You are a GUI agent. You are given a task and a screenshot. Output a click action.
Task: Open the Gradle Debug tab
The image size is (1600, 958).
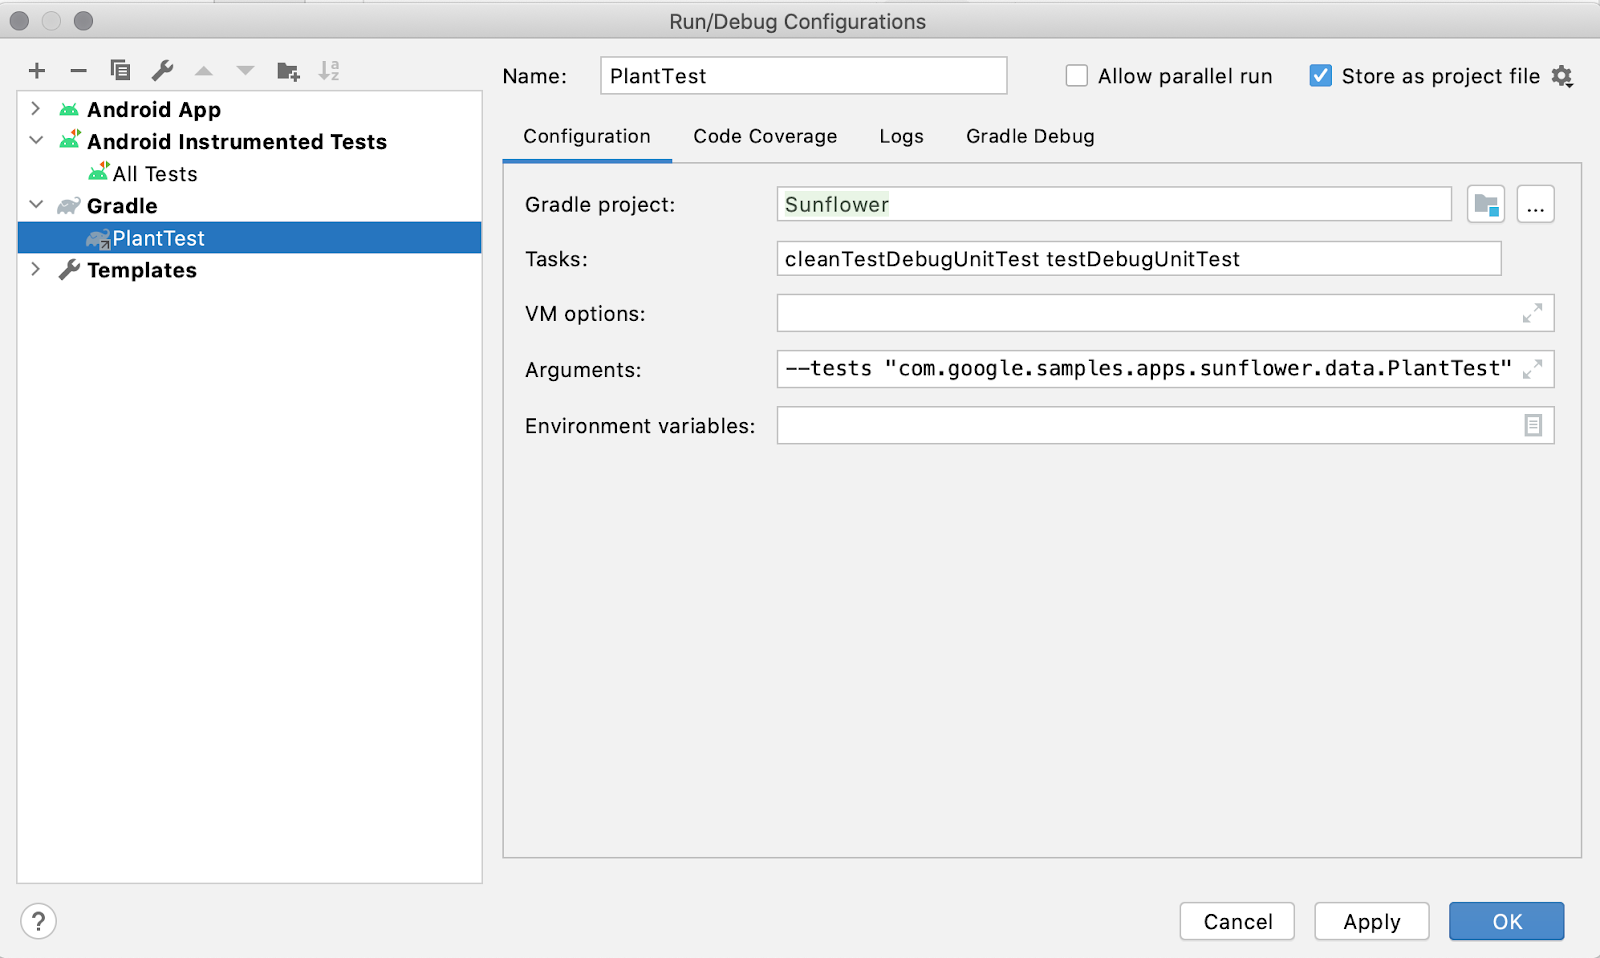[x=1029, y=136]
